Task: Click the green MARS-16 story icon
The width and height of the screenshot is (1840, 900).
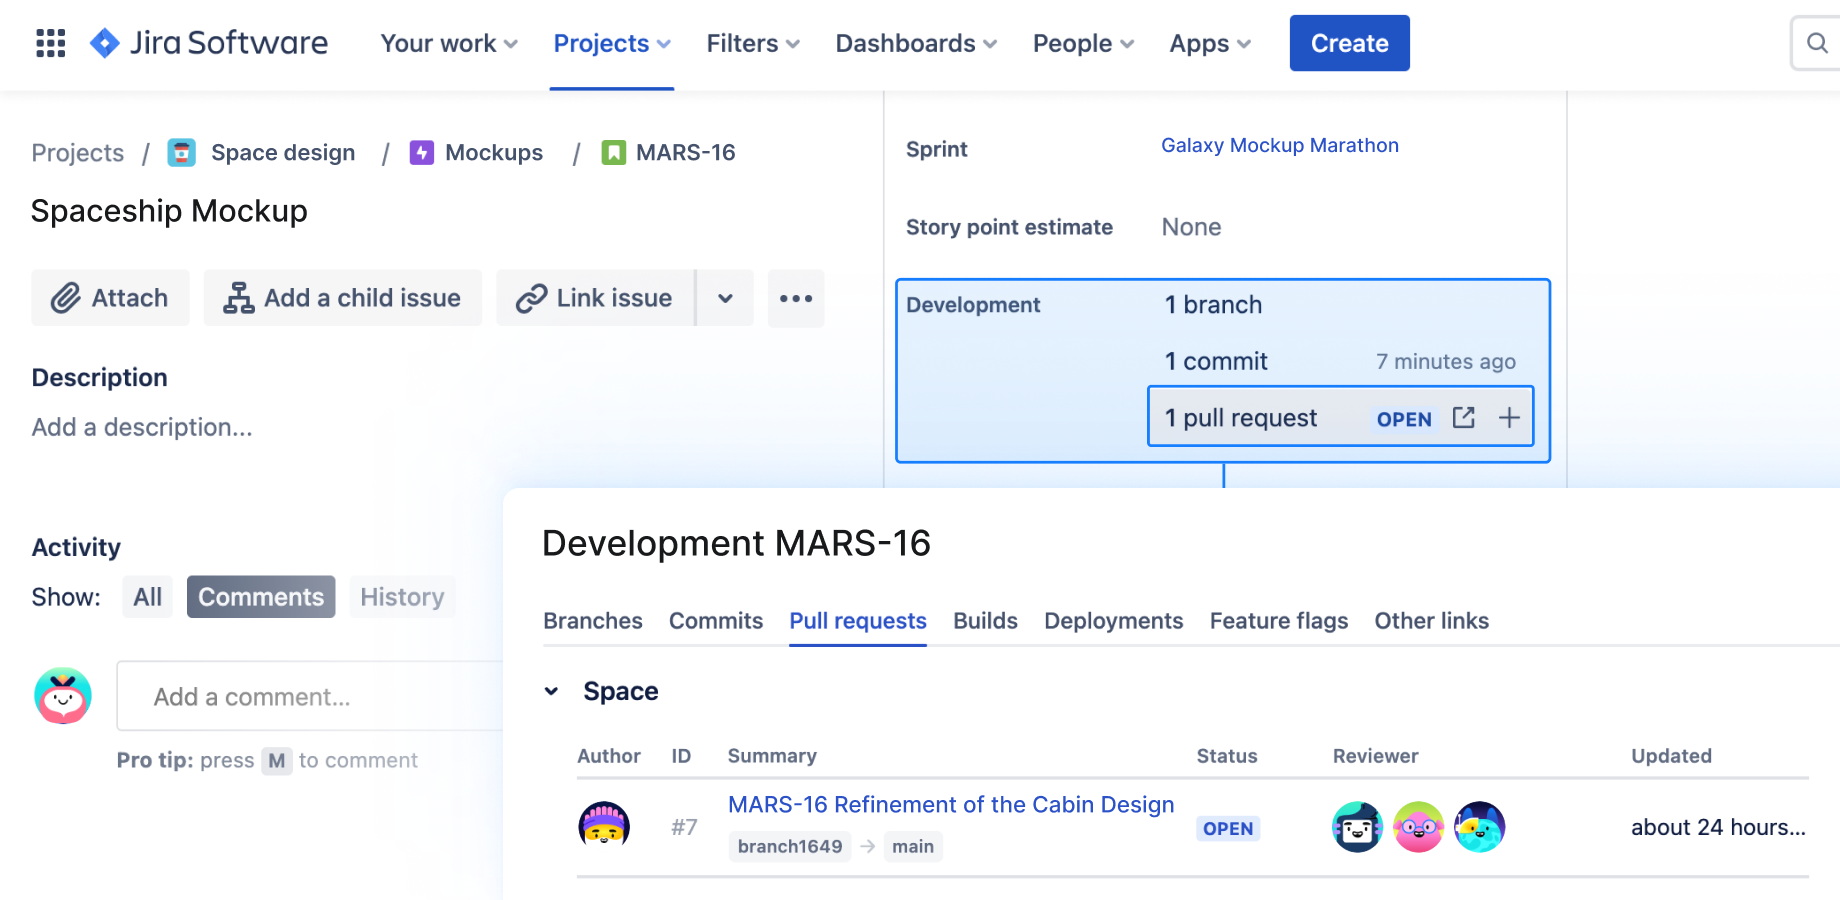Action: pyautogui.click(x=613, y=152)
